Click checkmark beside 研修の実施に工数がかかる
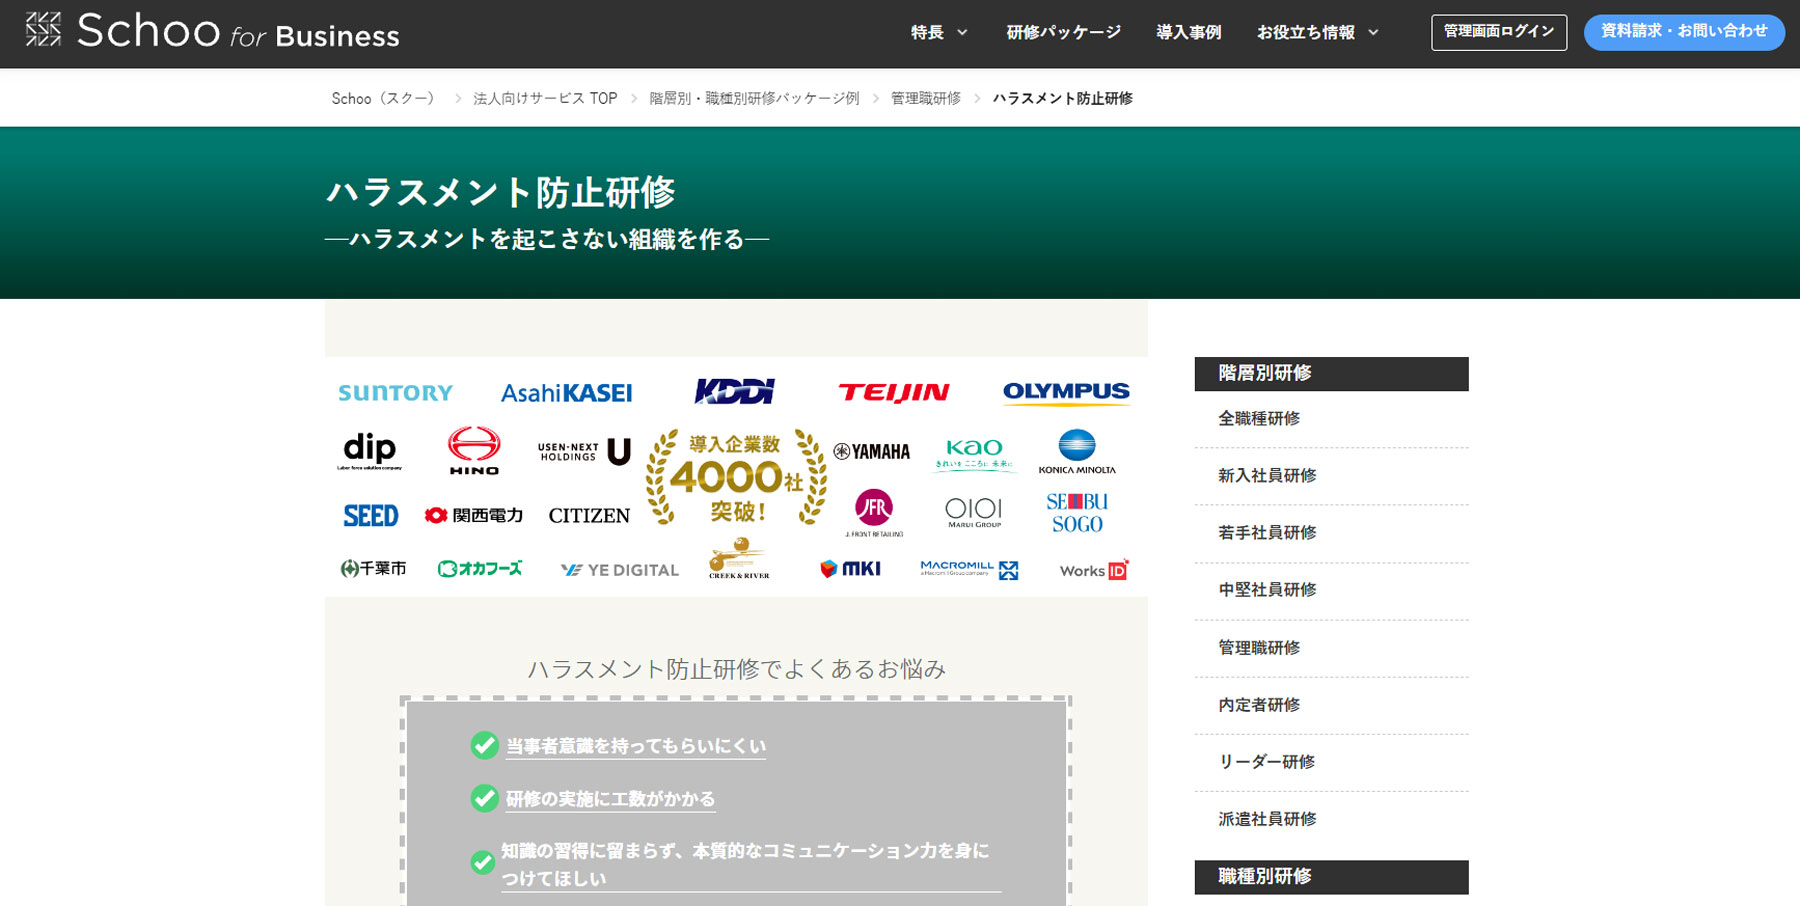This screenshot has width=1800, height=906. tap(485, 798)
